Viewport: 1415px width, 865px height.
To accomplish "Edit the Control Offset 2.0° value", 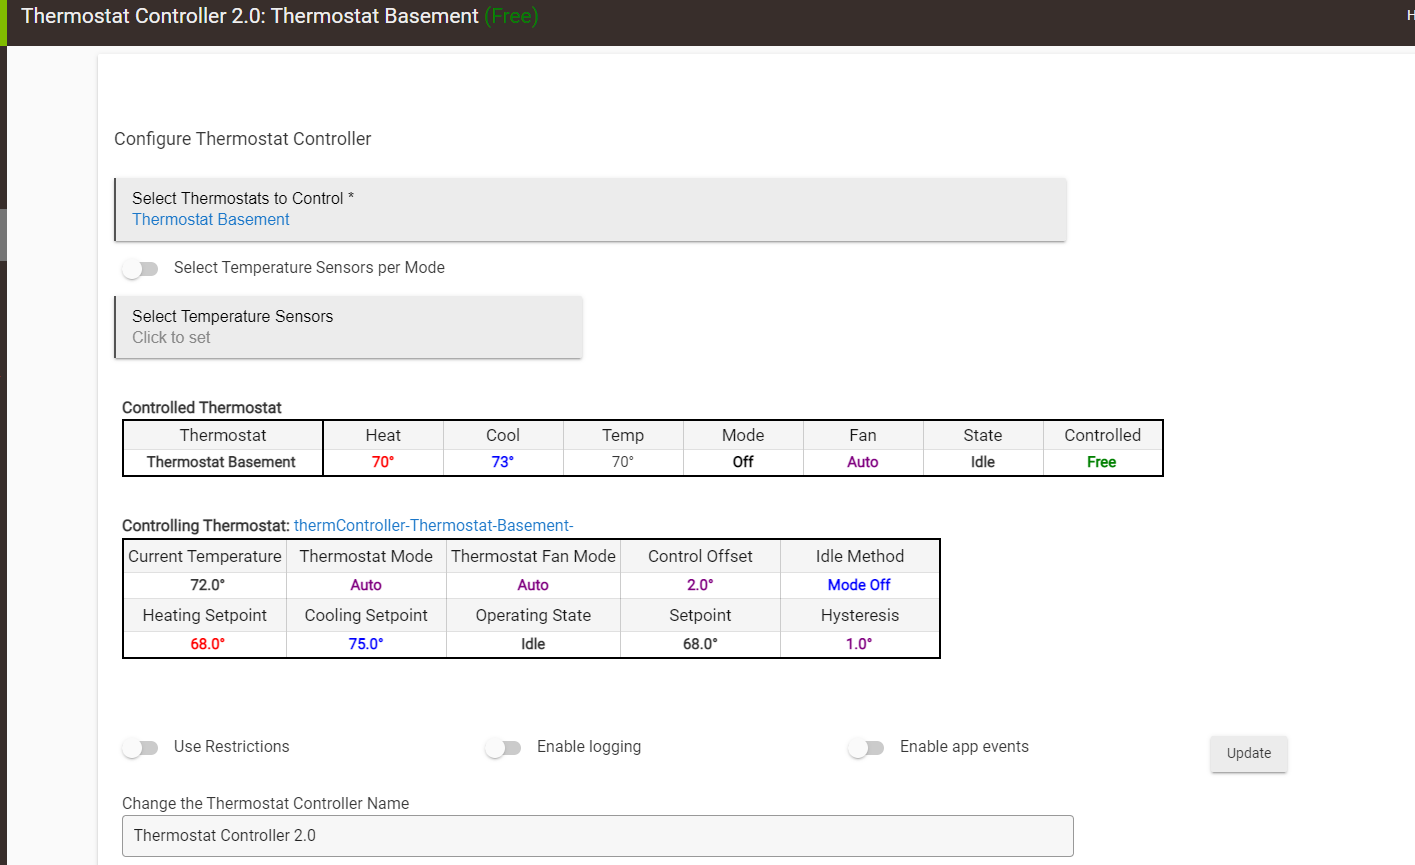I will point(700,585).
